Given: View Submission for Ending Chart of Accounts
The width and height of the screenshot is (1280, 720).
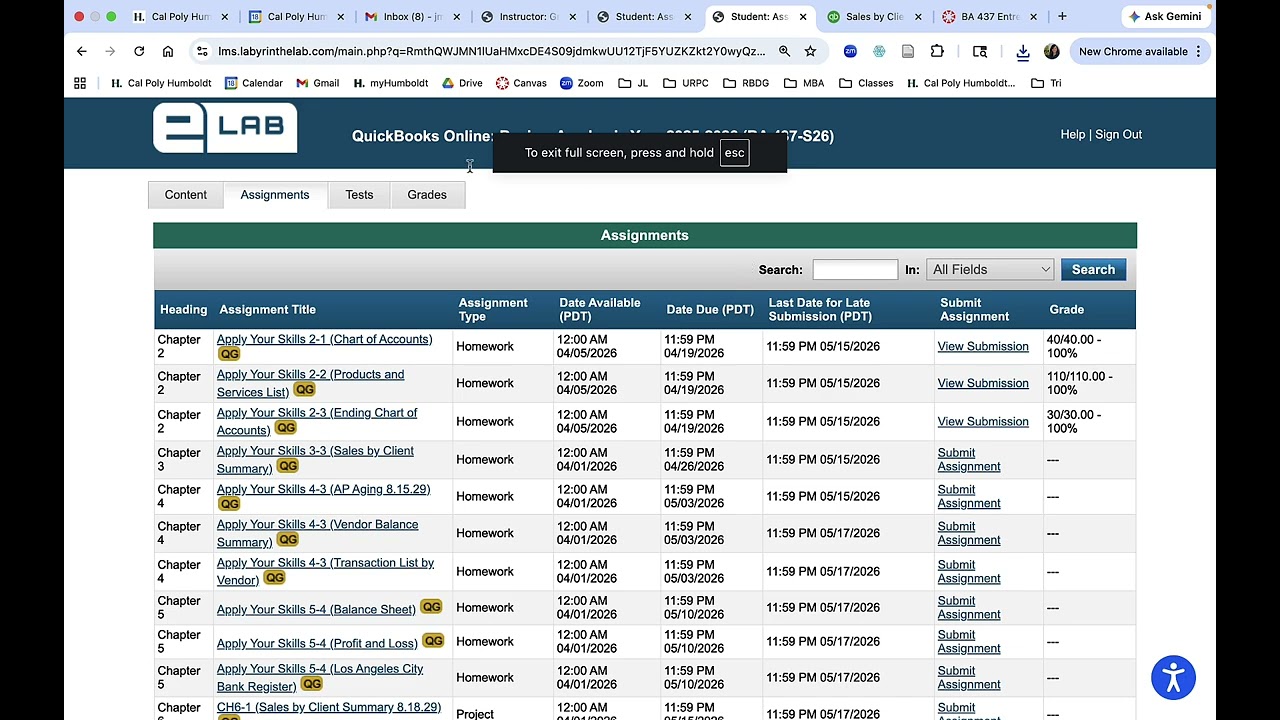Looking at the screenshot, I should click(983, 421).
